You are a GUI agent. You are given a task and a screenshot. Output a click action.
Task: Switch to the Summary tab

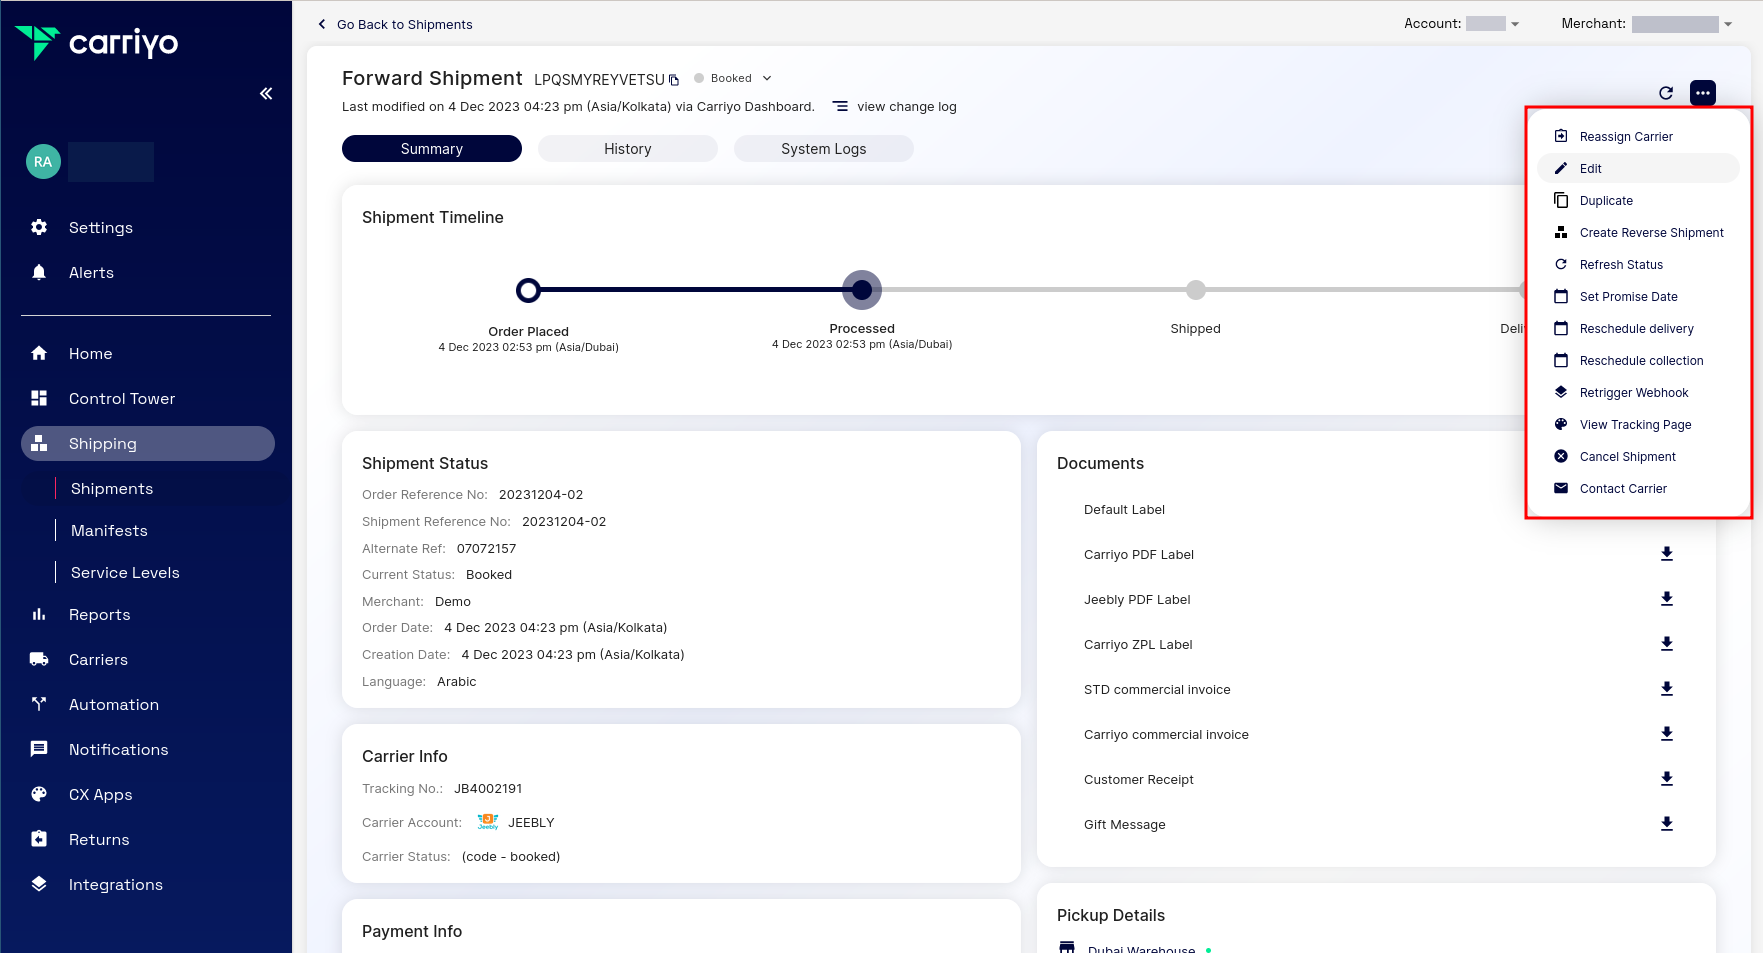point(432,148)
